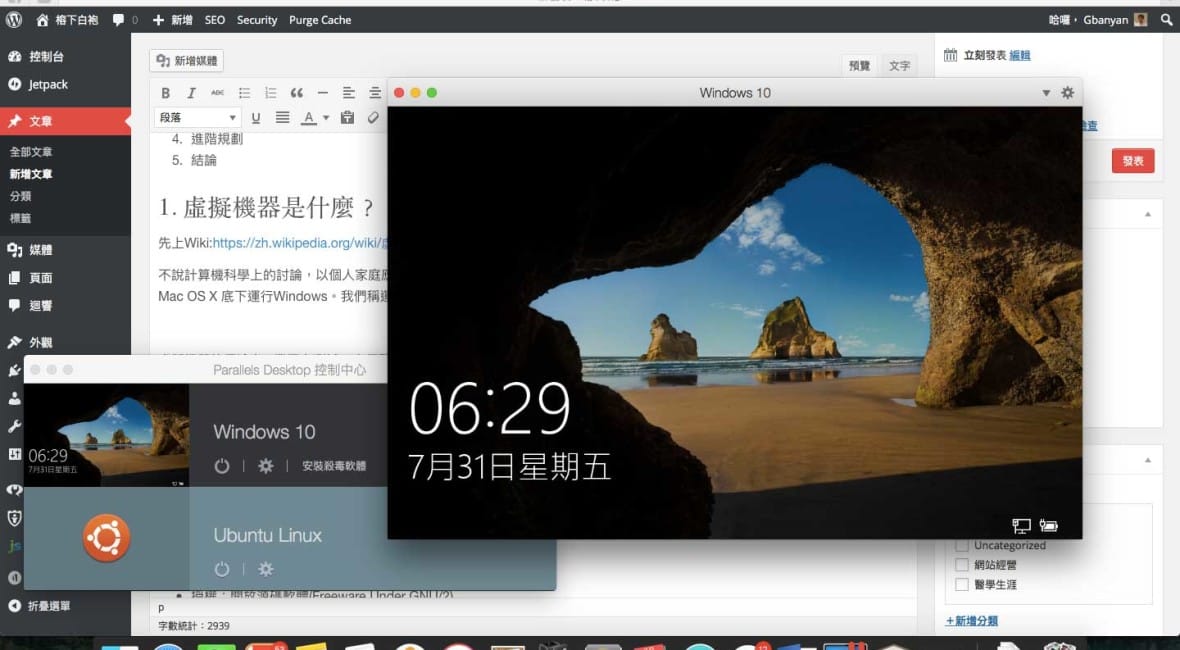Check the Uncategorized category checkbox
Screen dimensions: 1180x650
pos(962,546)
